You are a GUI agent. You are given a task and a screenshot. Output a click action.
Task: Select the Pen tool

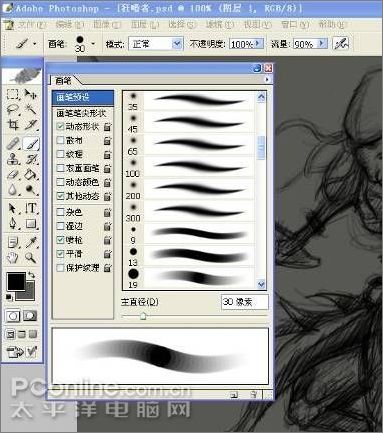[13, 224]
